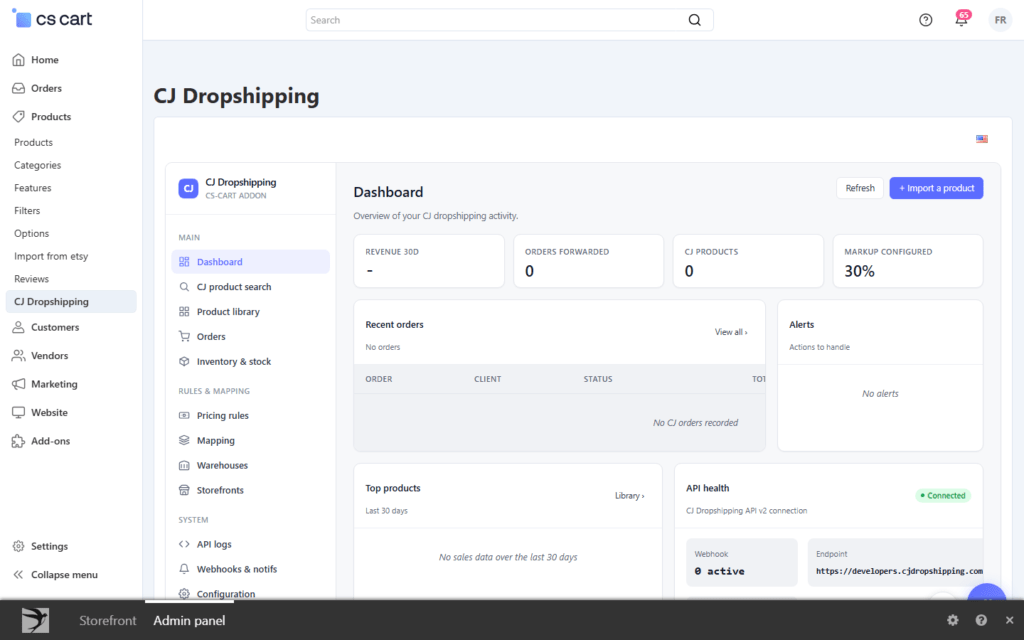Click the developers.cjdropshipping.com endpoint URL
The height and width of the screenshot is (640, 1024).
(x=899, y=571)
